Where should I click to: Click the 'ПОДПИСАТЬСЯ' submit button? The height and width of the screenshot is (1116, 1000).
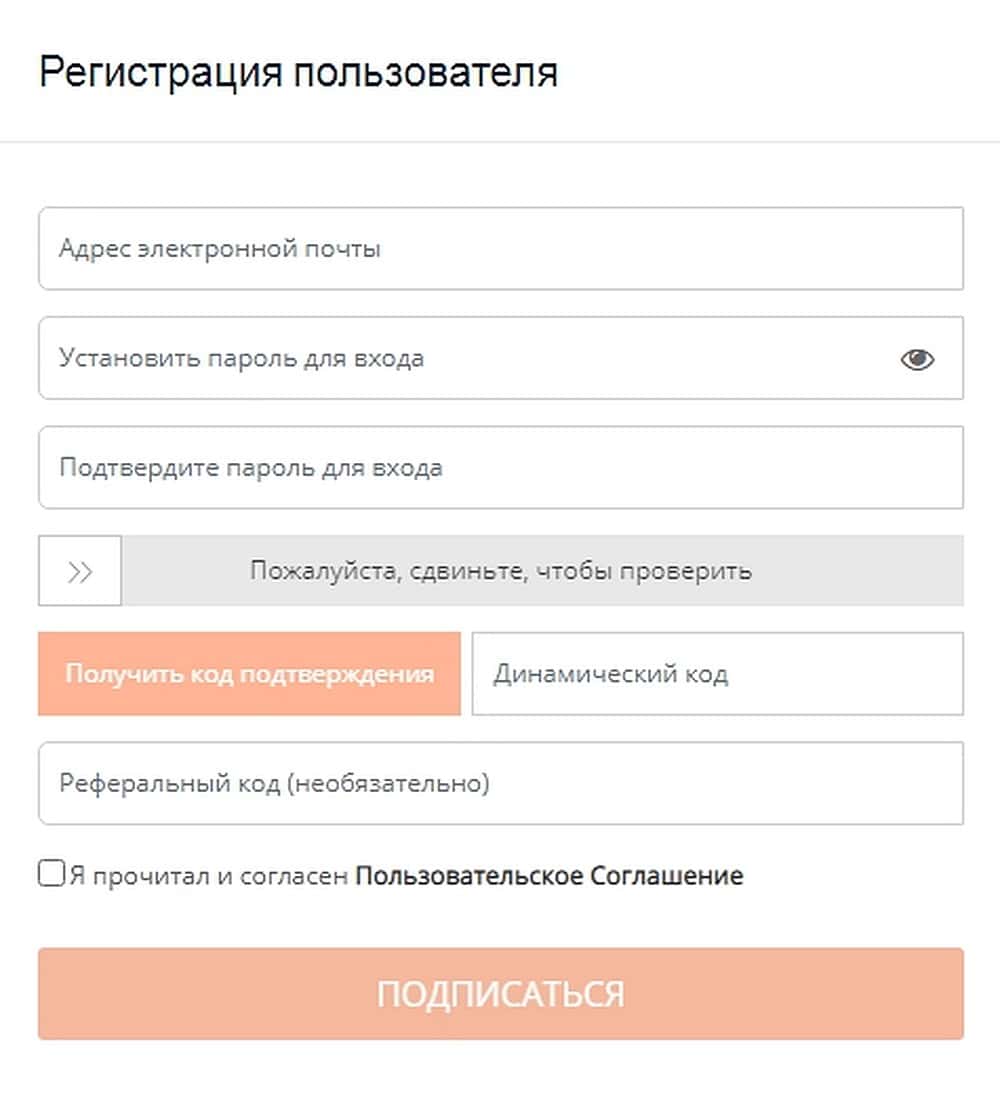[500, 994]
